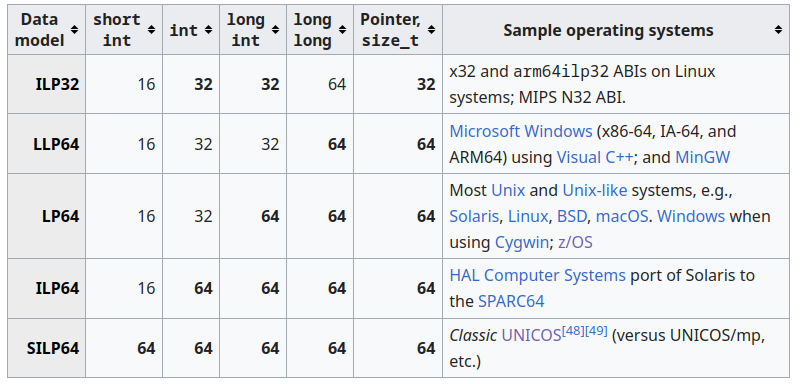
Task: Follow the MinGW link
Action: click(x=702, y=157)
